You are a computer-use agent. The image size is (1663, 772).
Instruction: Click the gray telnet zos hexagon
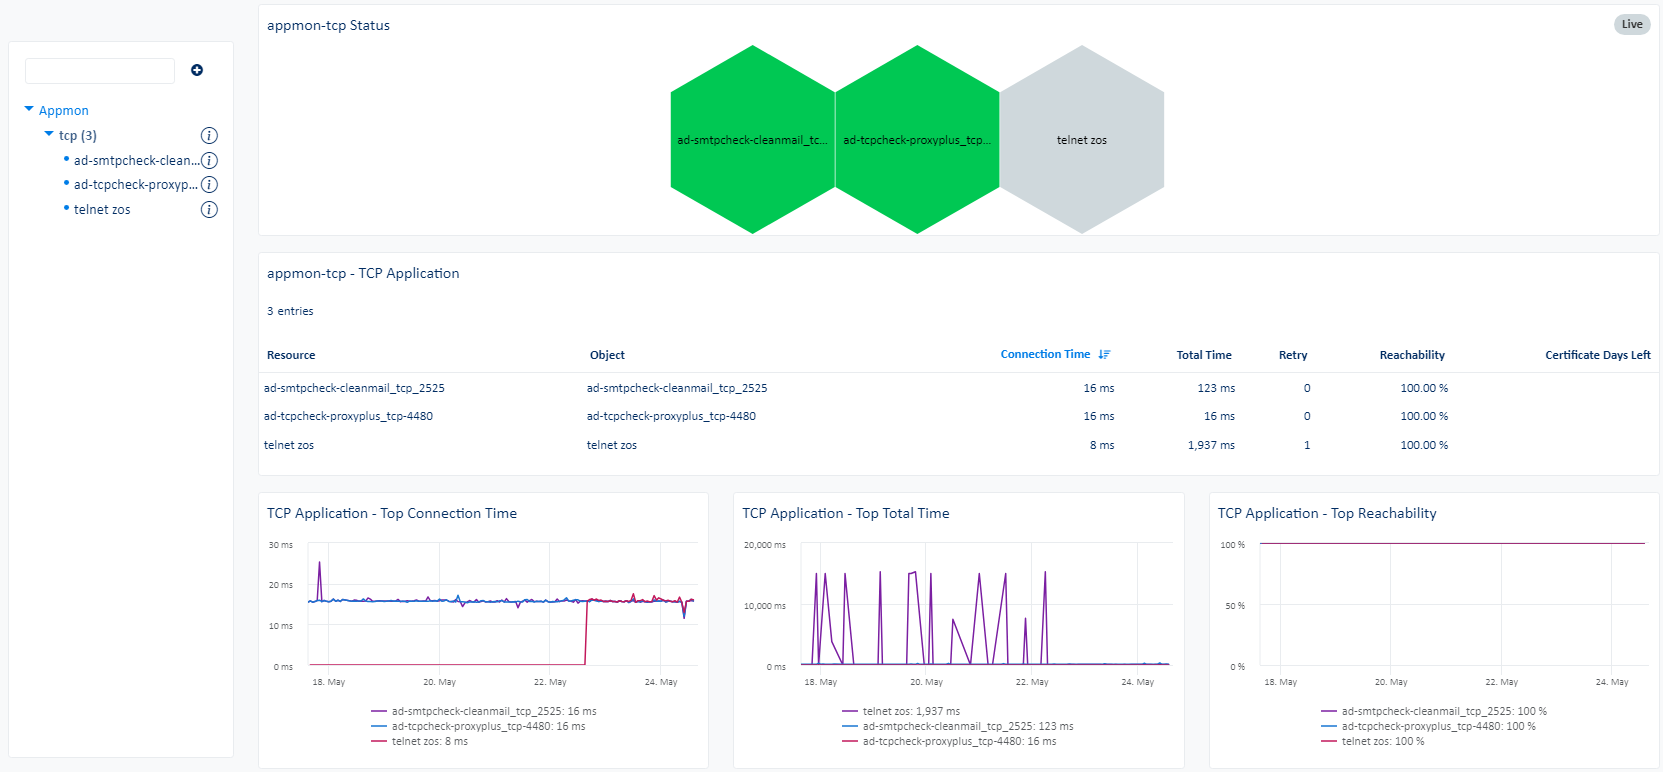click(x=1081, y=140)
